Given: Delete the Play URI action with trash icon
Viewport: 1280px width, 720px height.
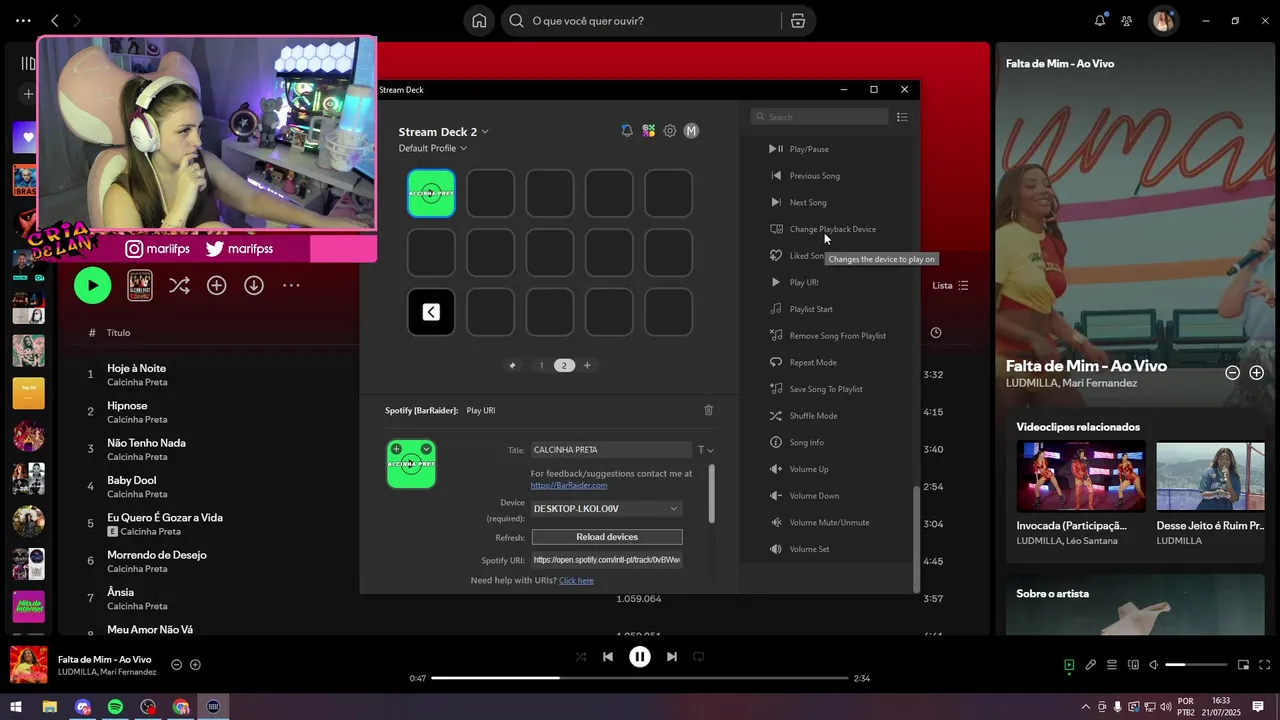Looking at the screenshot, I should (709, 410).
